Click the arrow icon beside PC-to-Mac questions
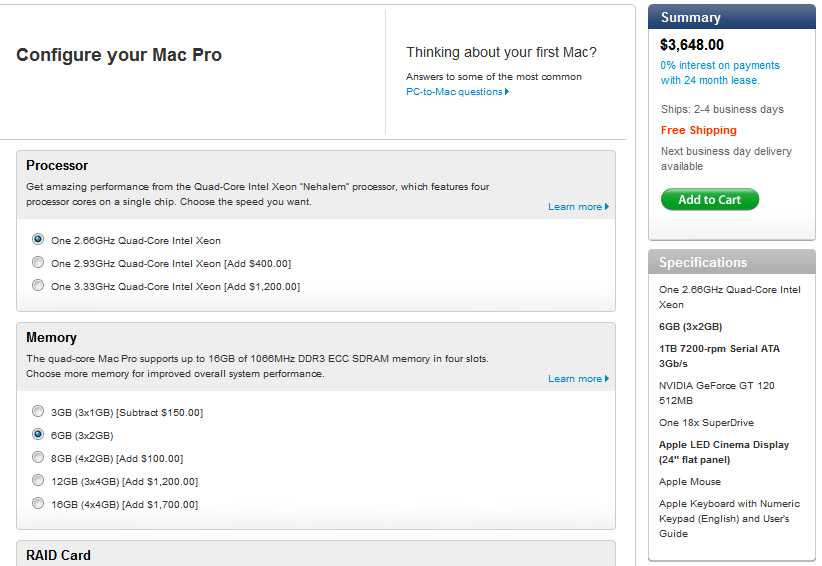 click(x=507, y=92)
